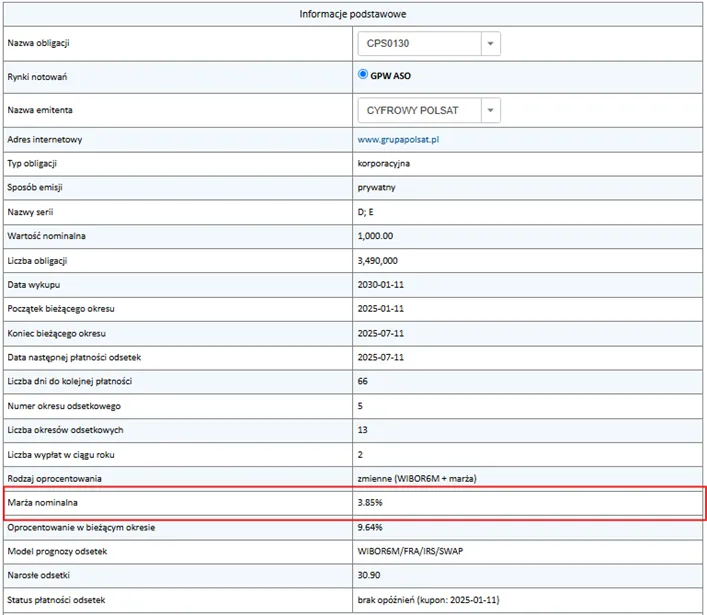This screenshot has width=707, height=615.
Task: Open the www.grupapolsat.pl link
Action: [398, 140]
